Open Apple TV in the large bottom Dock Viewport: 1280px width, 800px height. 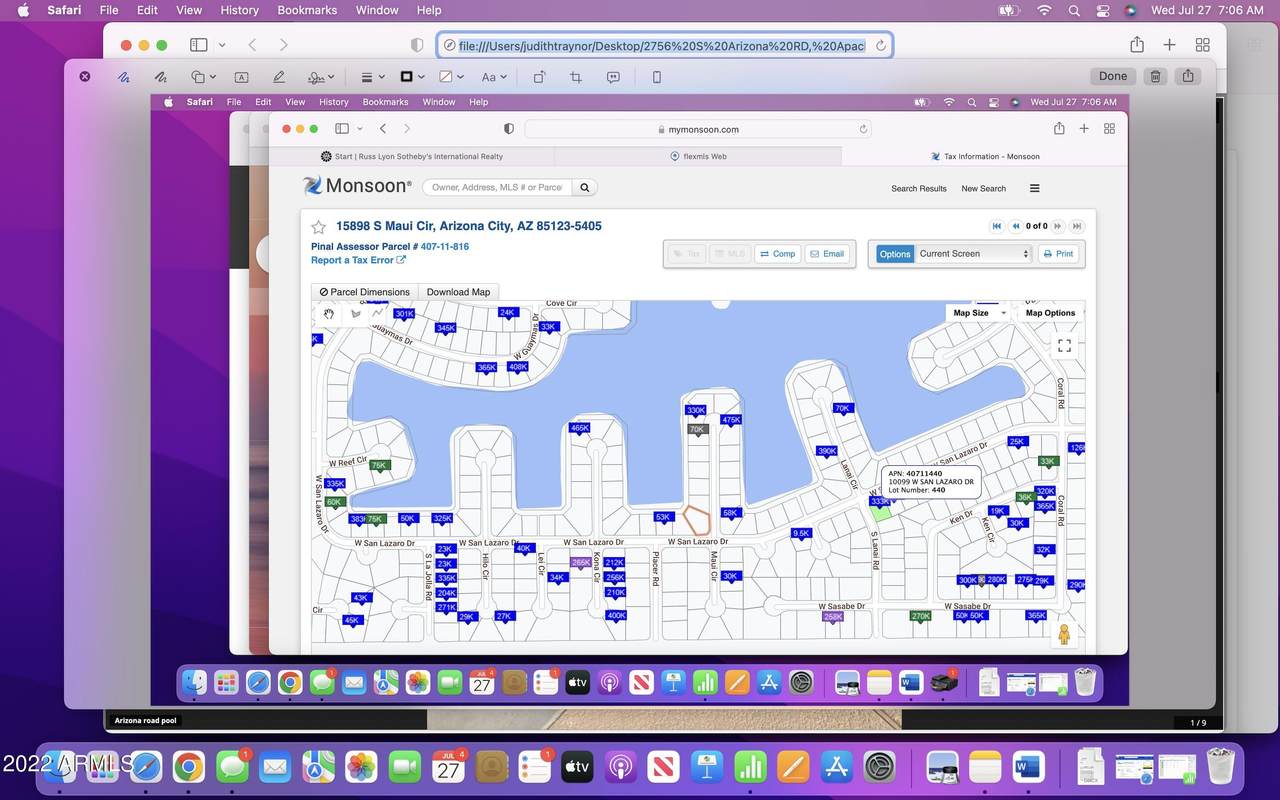point(578,767)
